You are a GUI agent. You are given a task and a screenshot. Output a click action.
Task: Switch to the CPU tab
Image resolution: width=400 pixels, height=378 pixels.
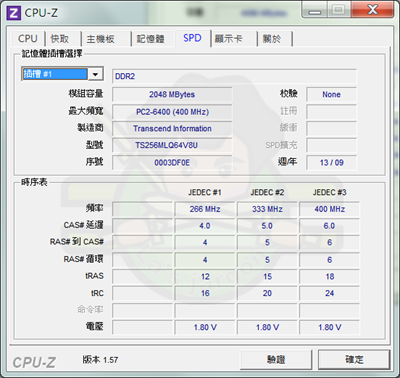tap(28, 39)
